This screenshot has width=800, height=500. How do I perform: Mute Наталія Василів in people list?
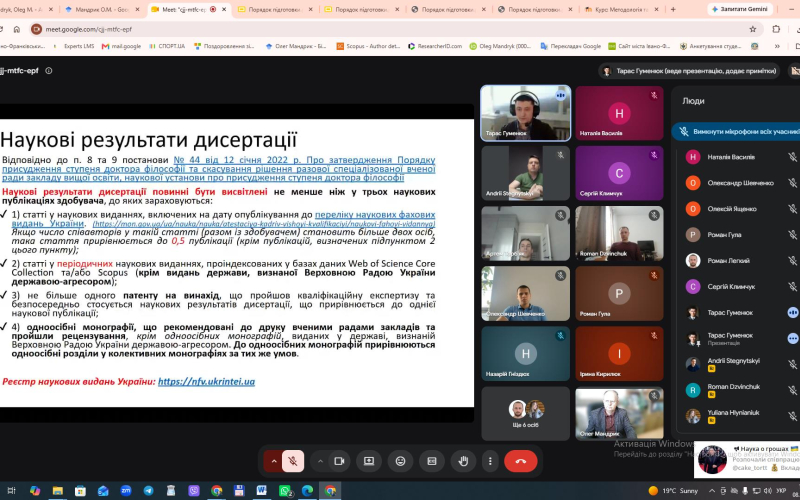coord(792,157)
